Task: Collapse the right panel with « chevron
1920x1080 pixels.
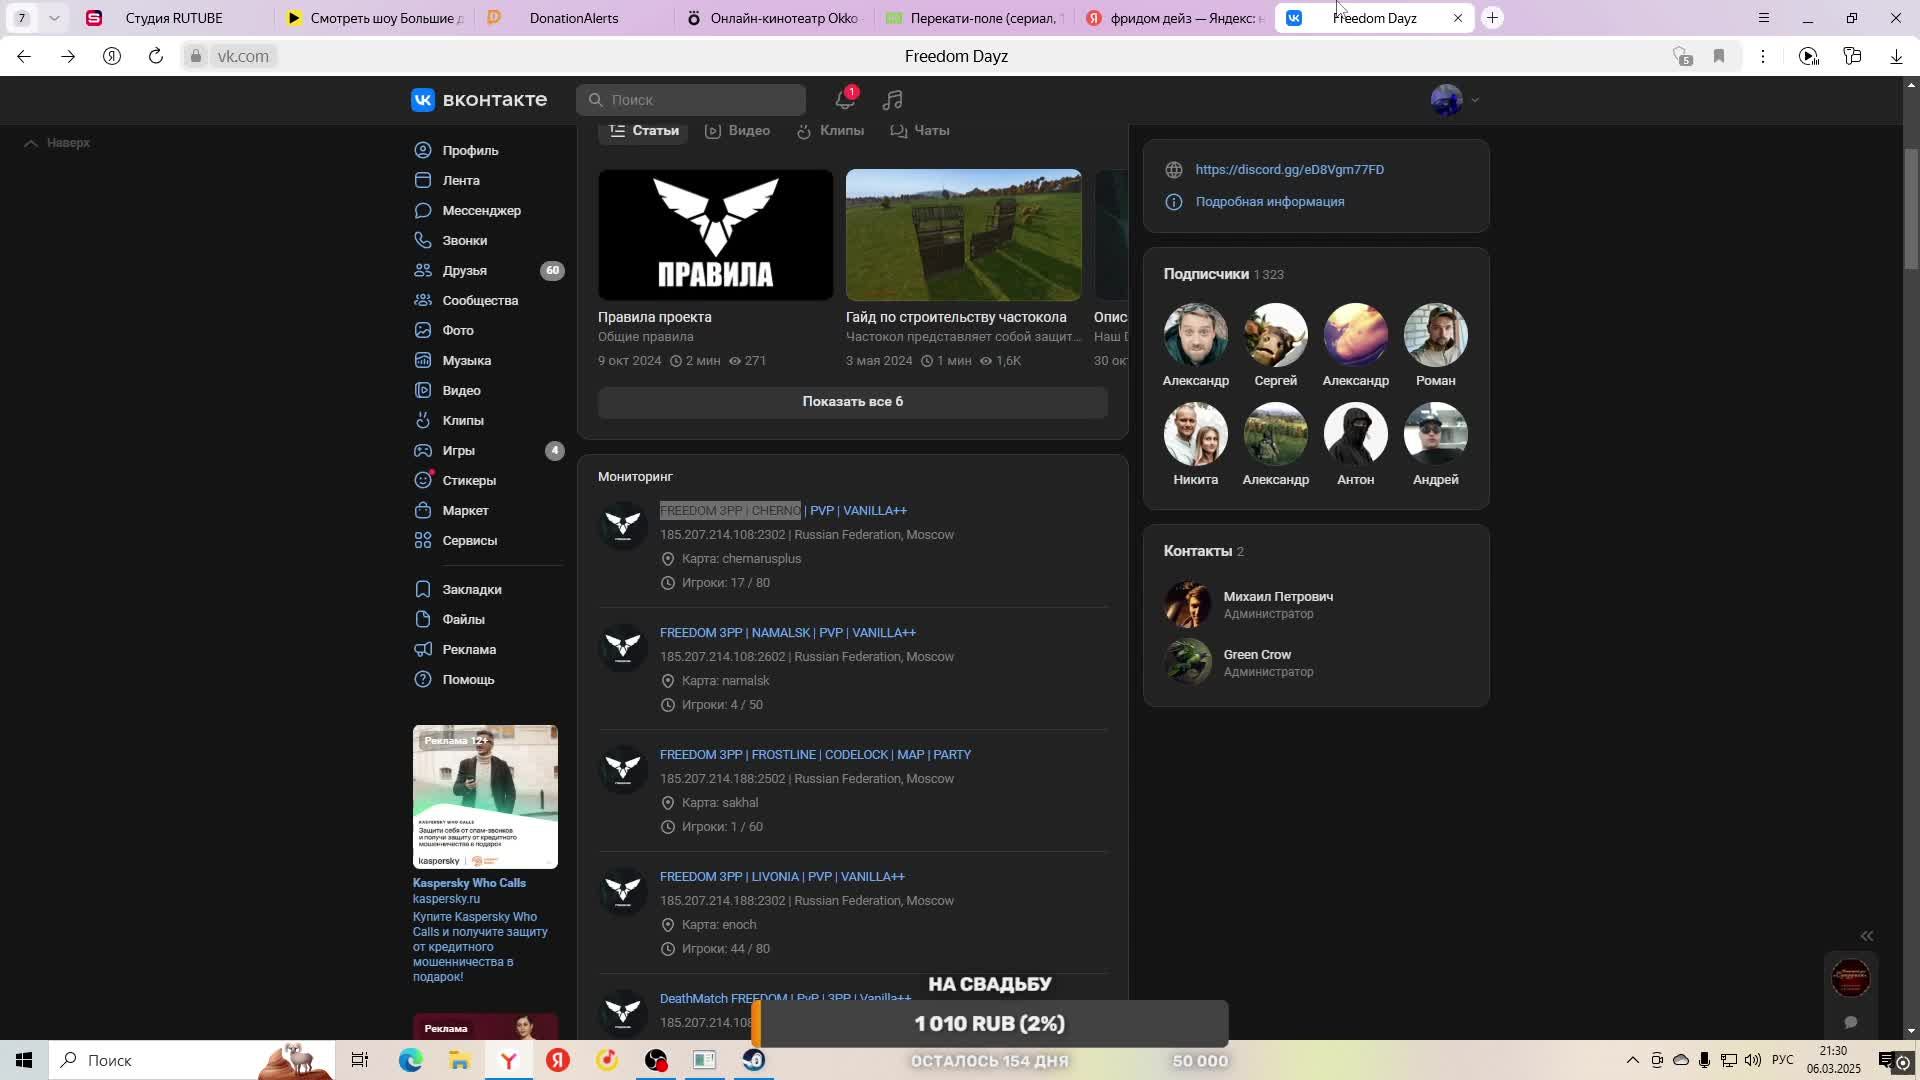Action: [1866, 936]
